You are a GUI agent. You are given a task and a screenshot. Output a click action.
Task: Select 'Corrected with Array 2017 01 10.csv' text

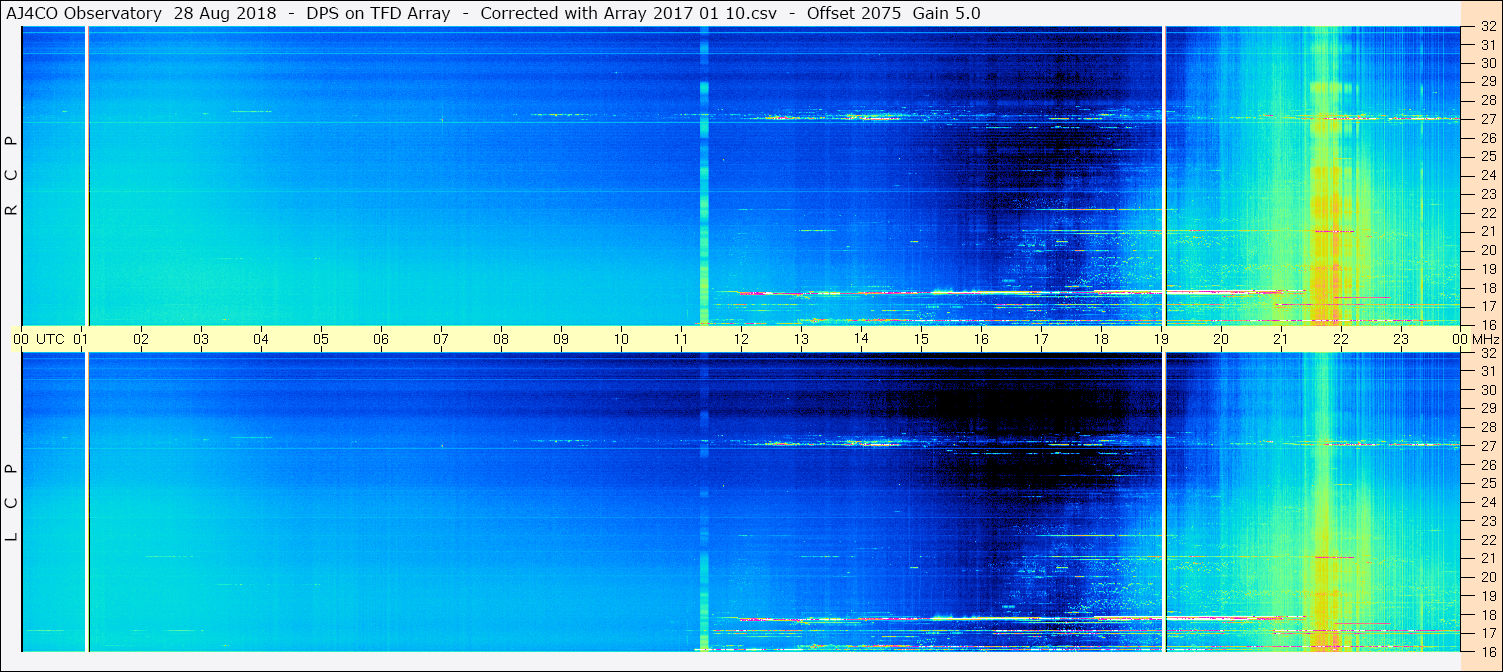click(629, 13)
